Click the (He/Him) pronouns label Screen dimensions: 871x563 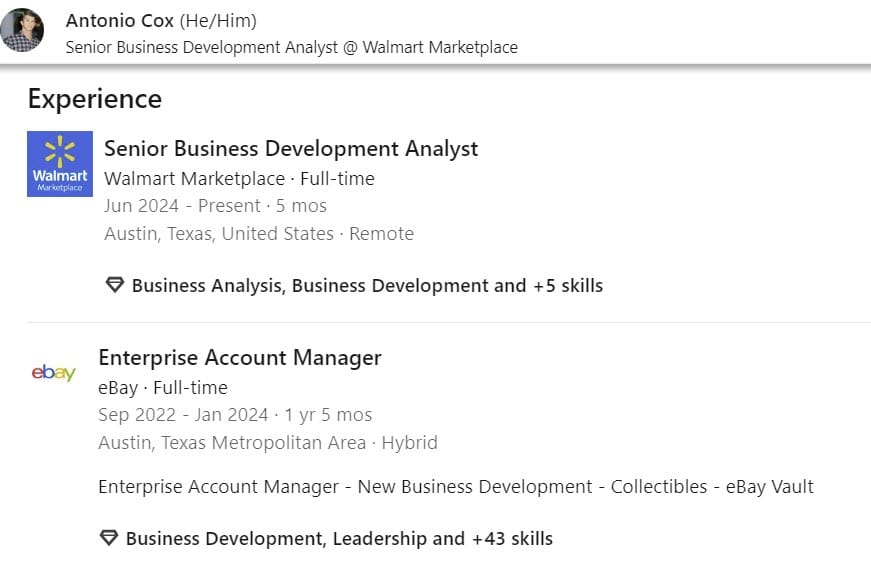[217, 21]
